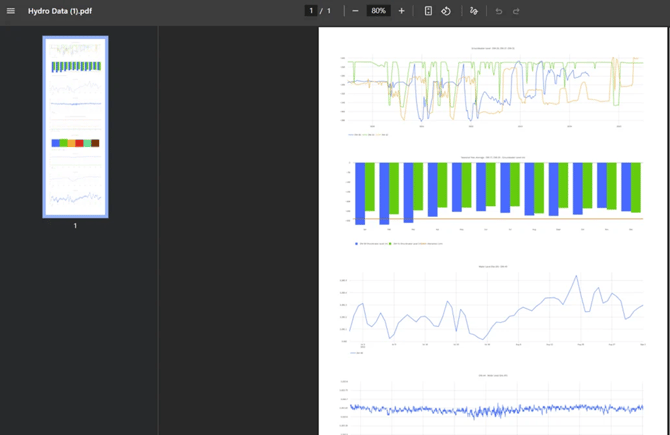Click the total page count in toolbar
The image size is (670, 435).
click(329, 11)
